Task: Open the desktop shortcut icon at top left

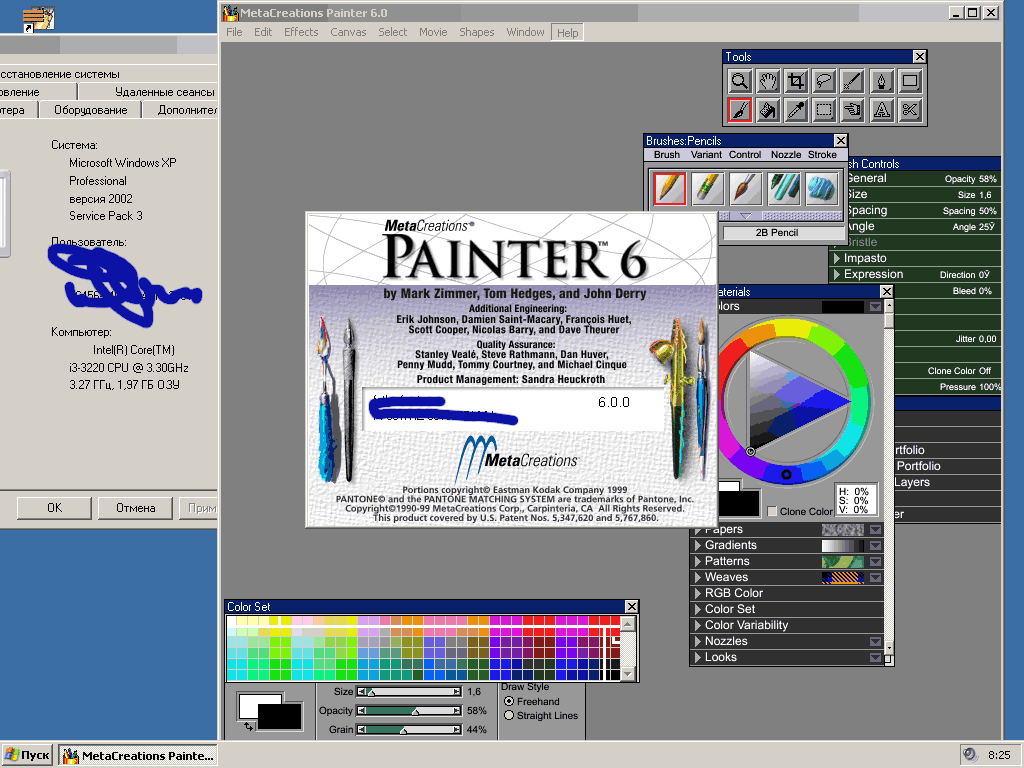Action: [x=38, y=19]
